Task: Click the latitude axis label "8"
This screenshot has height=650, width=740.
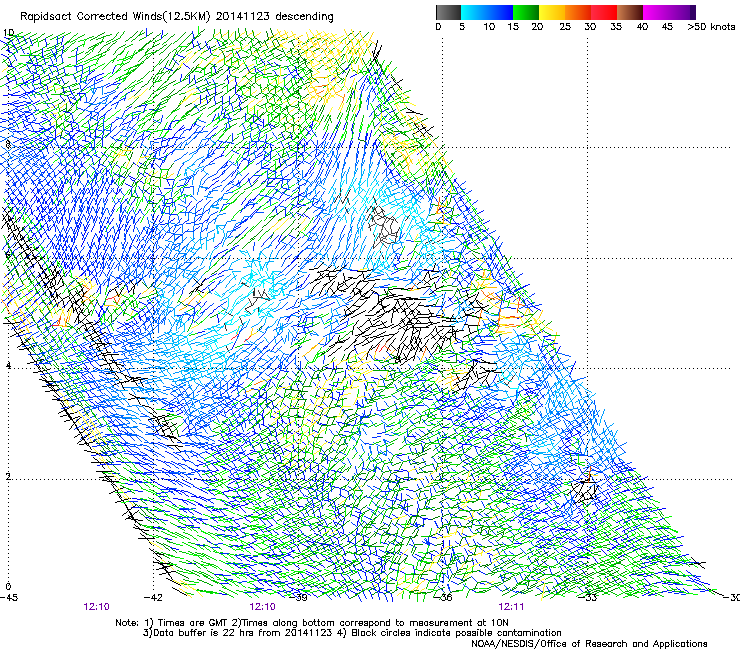Action: tap(8, 145)
